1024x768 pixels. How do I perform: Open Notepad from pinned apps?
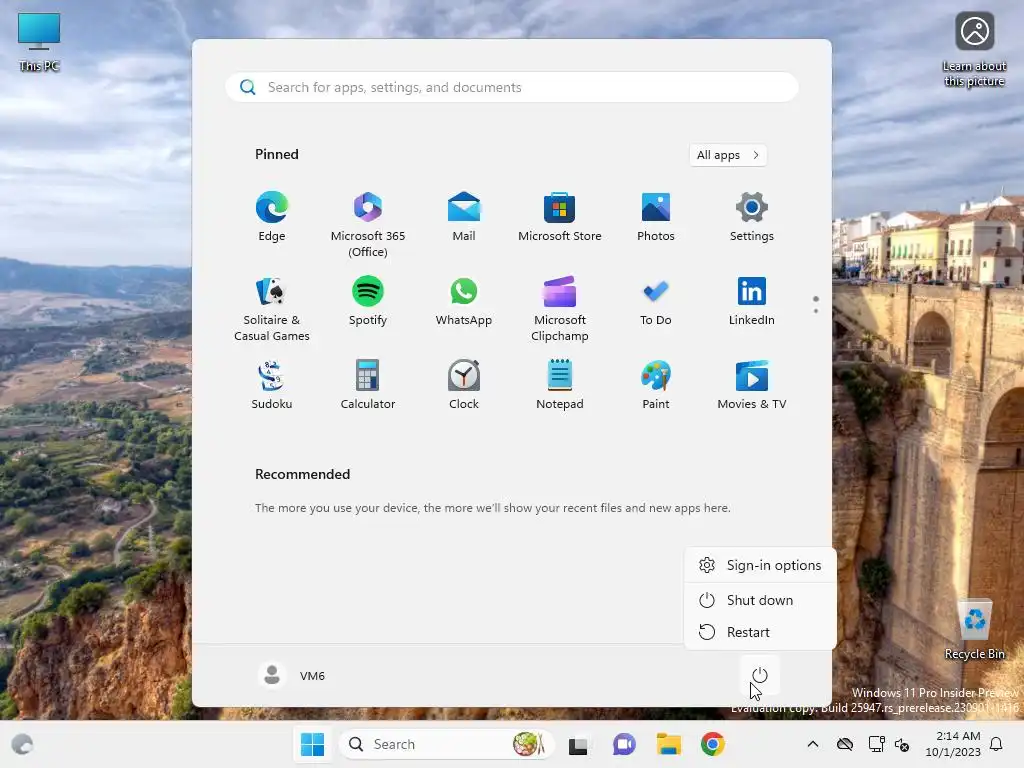click(x=560, y=385)
